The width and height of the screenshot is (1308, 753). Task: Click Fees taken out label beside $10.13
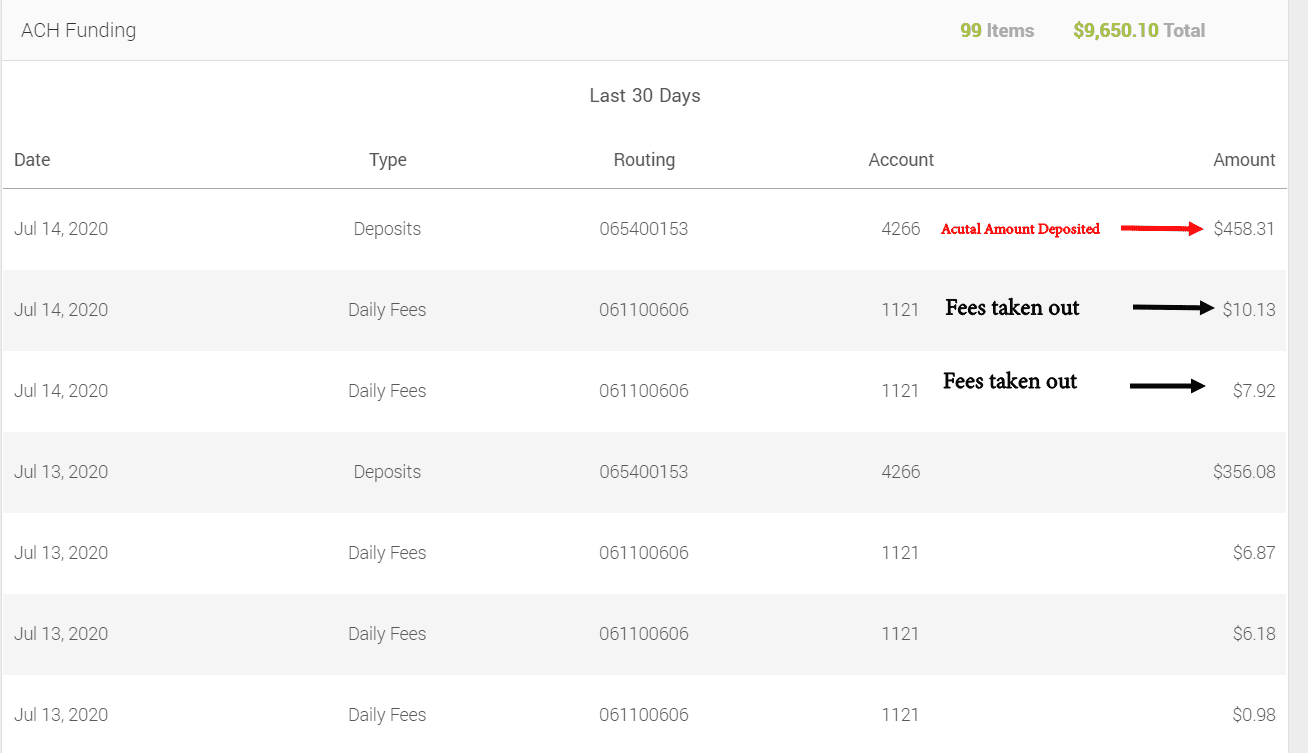(x=1012, y=308)
